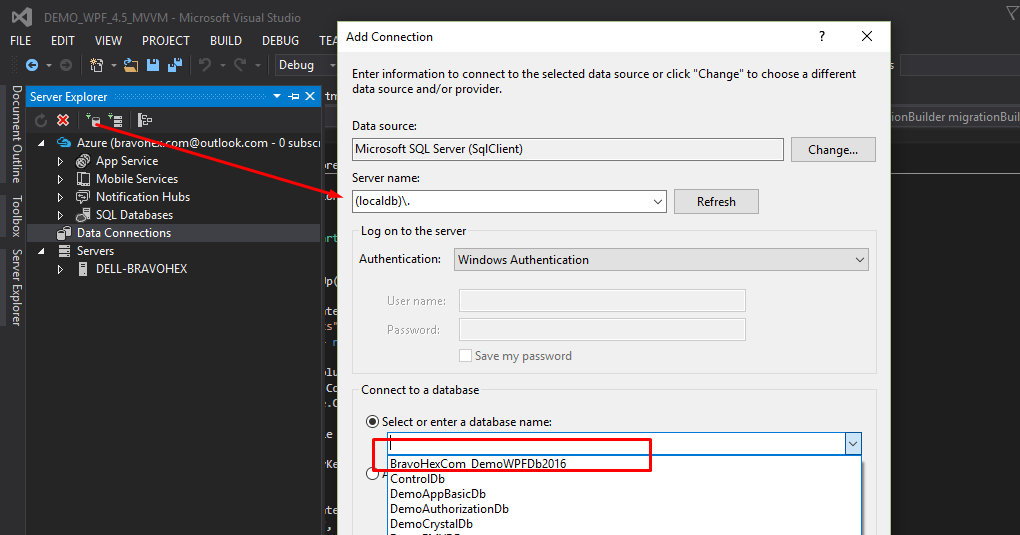This screenshot has width=1020, height=535.
Task: Click the Change... data source button
Action: pyautogui.click(x=833, y=150)
